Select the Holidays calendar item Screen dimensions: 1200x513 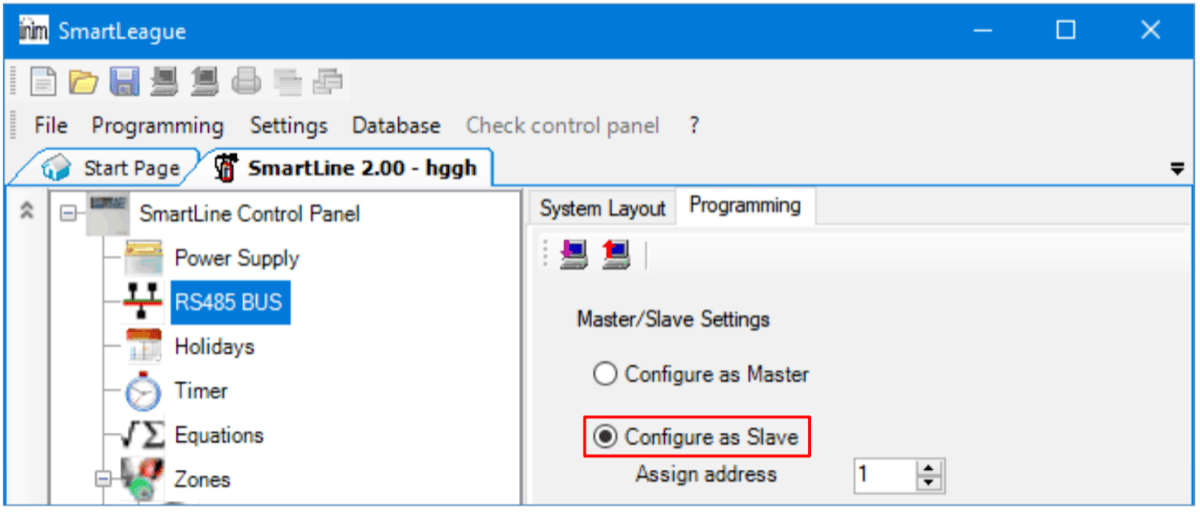tap(213, 347)
